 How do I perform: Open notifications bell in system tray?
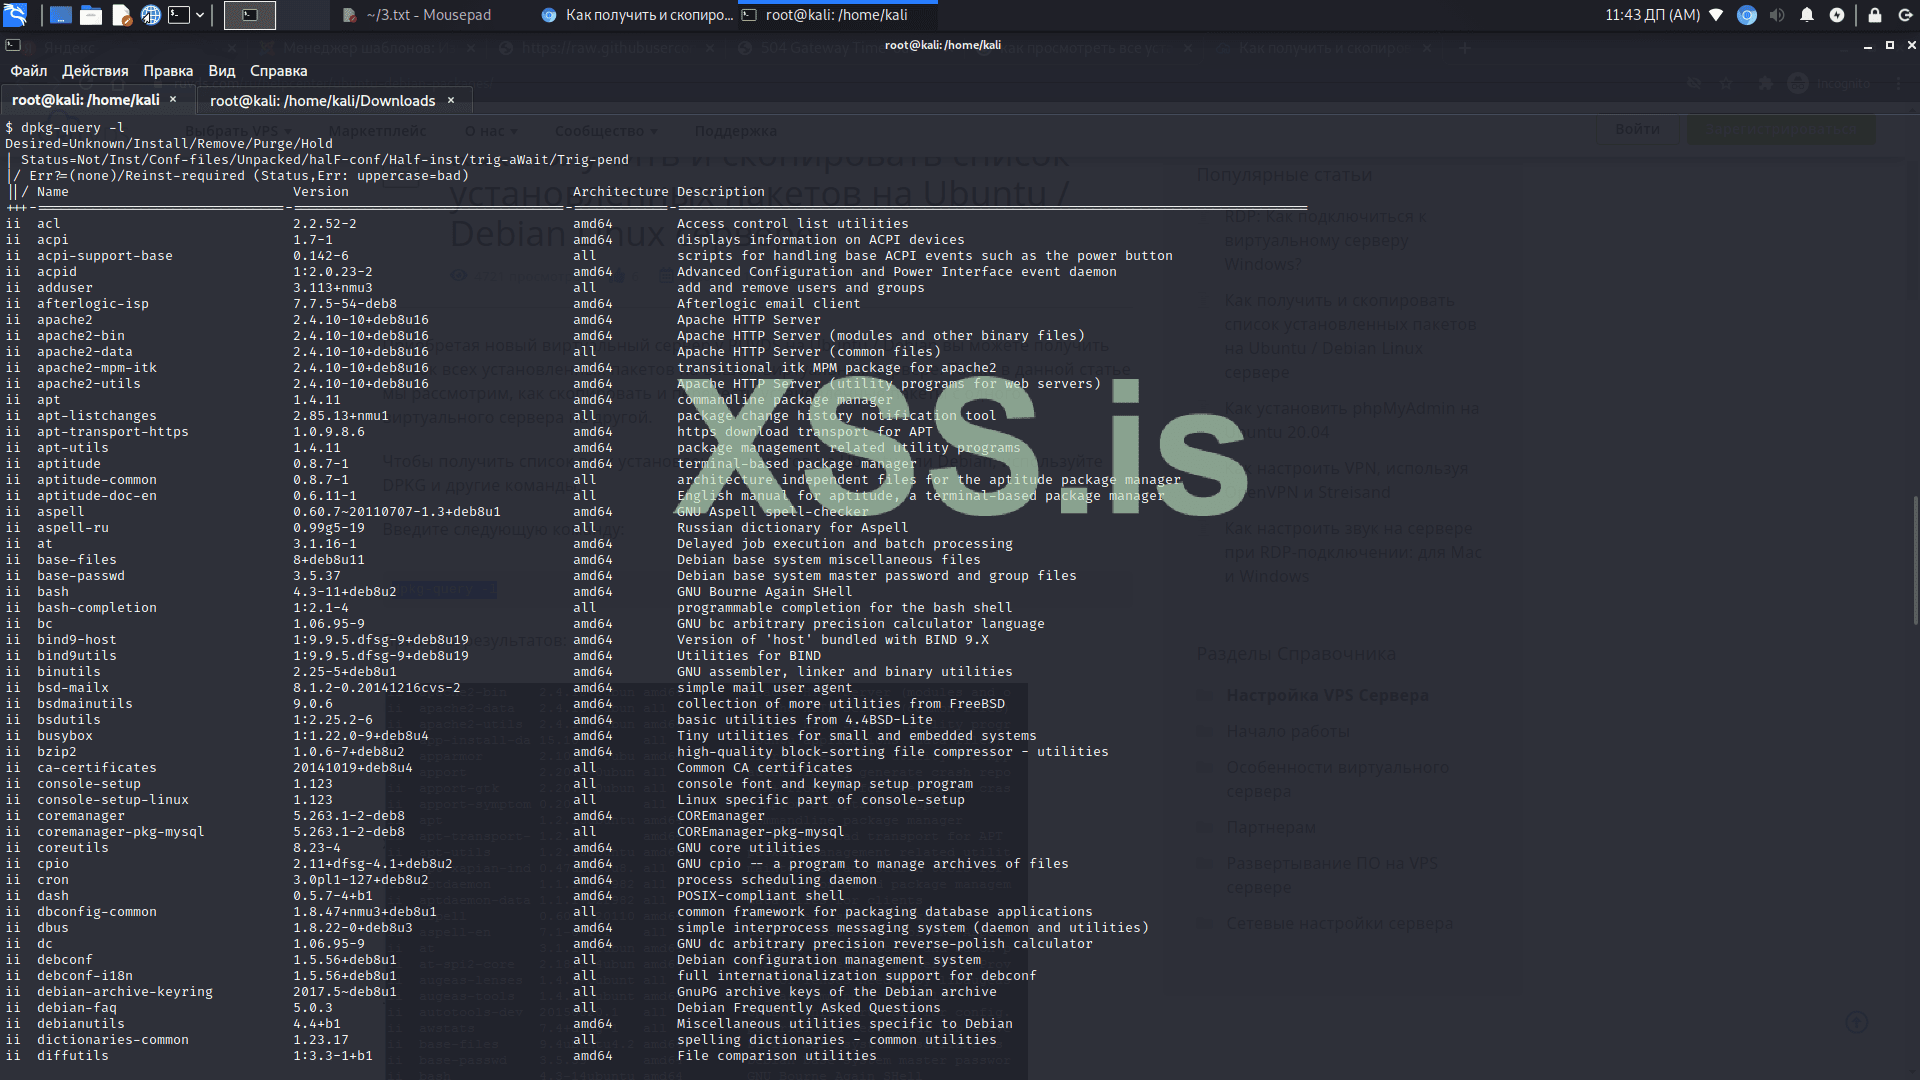tap(1807, 15)
